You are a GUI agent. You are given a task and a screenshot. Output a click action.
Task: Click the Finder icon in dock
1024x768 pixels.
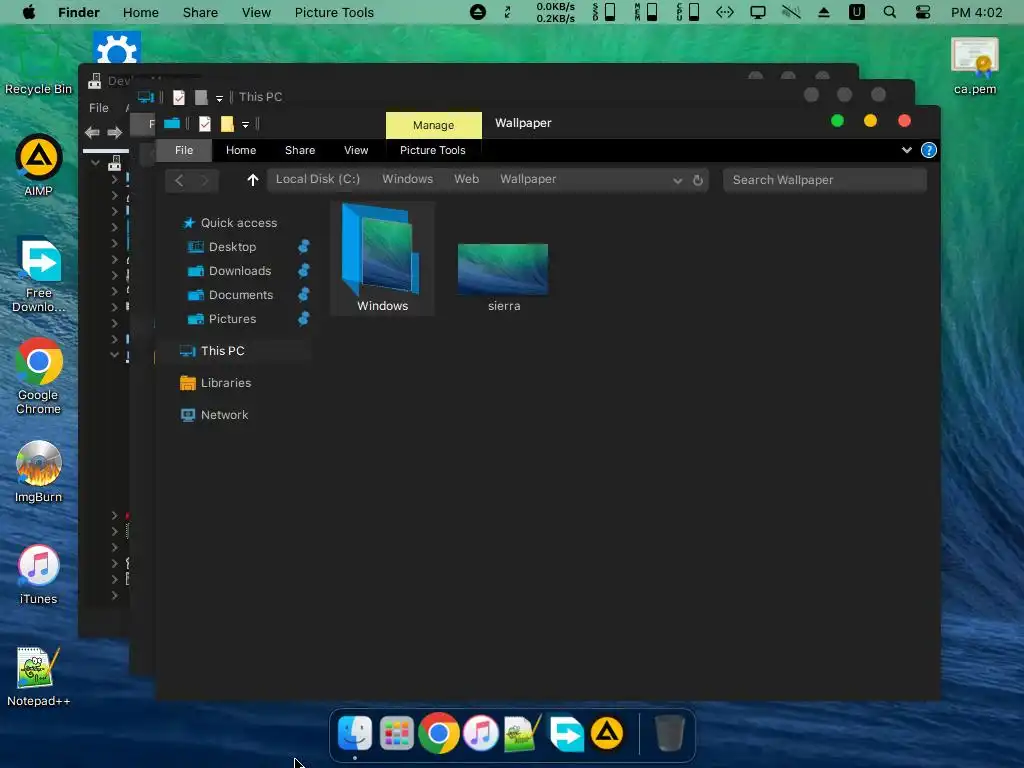pyautogui.click(x=355, y=733)
